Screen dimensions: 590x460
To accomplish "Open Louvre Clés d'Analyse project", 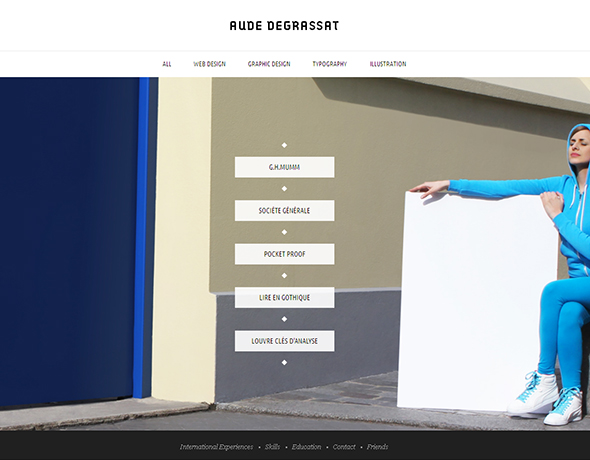I will [284, 341].
